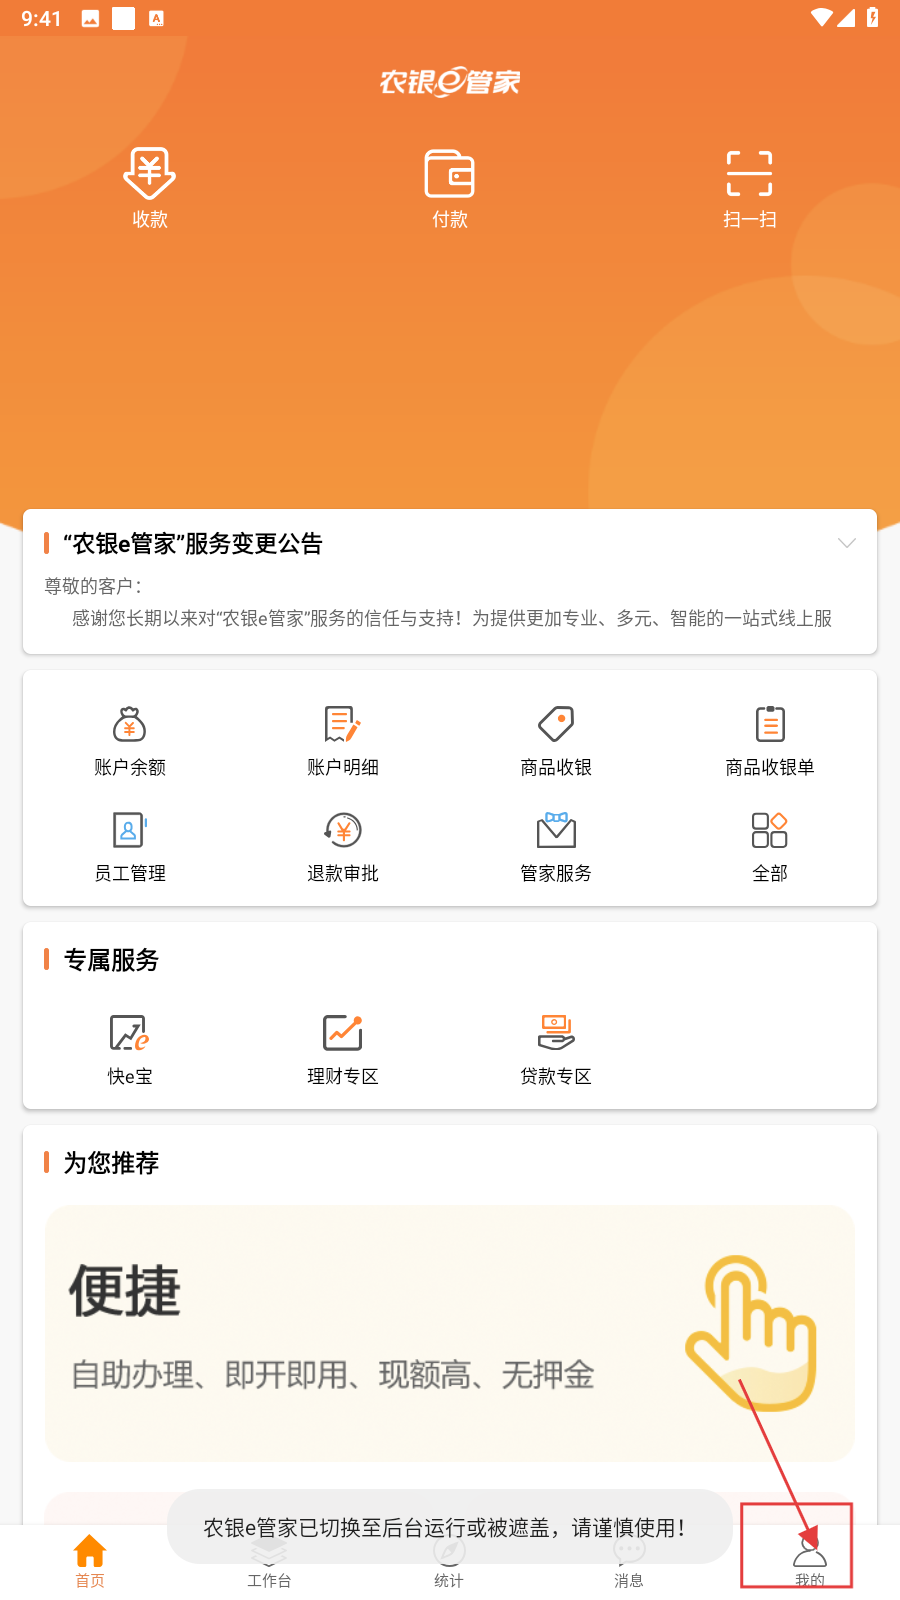Open the 便捷 loan recommendation banner

click(450, 1333)
